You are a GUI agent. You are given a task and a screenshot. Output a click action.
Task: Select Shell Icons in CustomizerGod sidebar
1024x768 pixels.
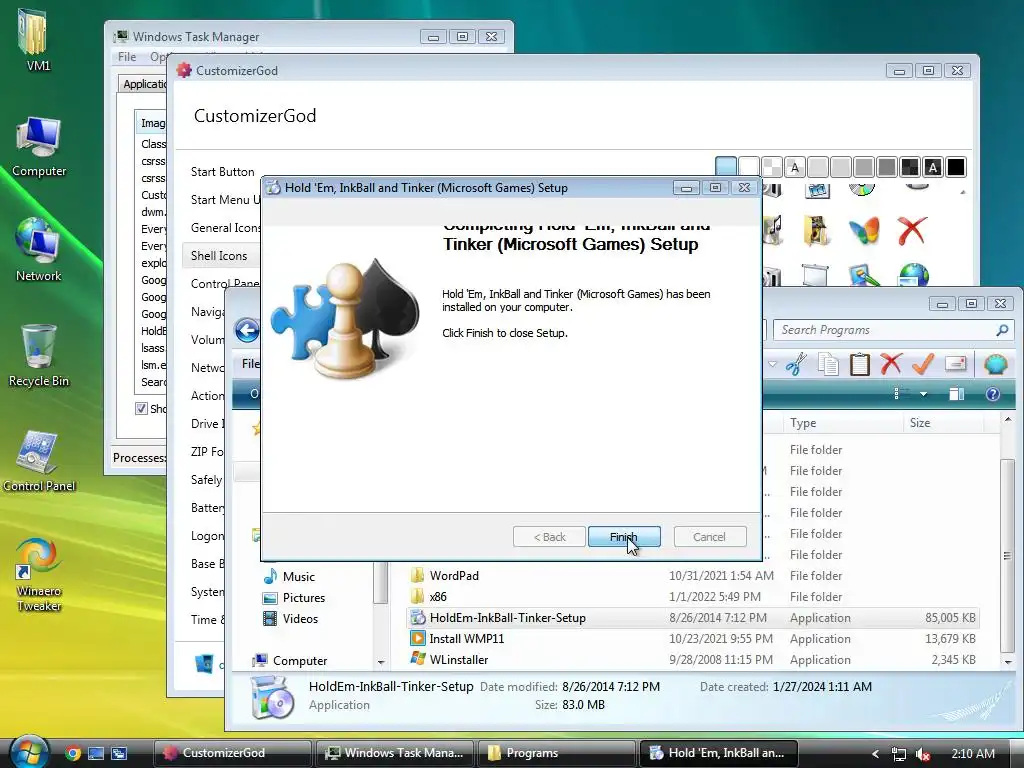[219, 256]
